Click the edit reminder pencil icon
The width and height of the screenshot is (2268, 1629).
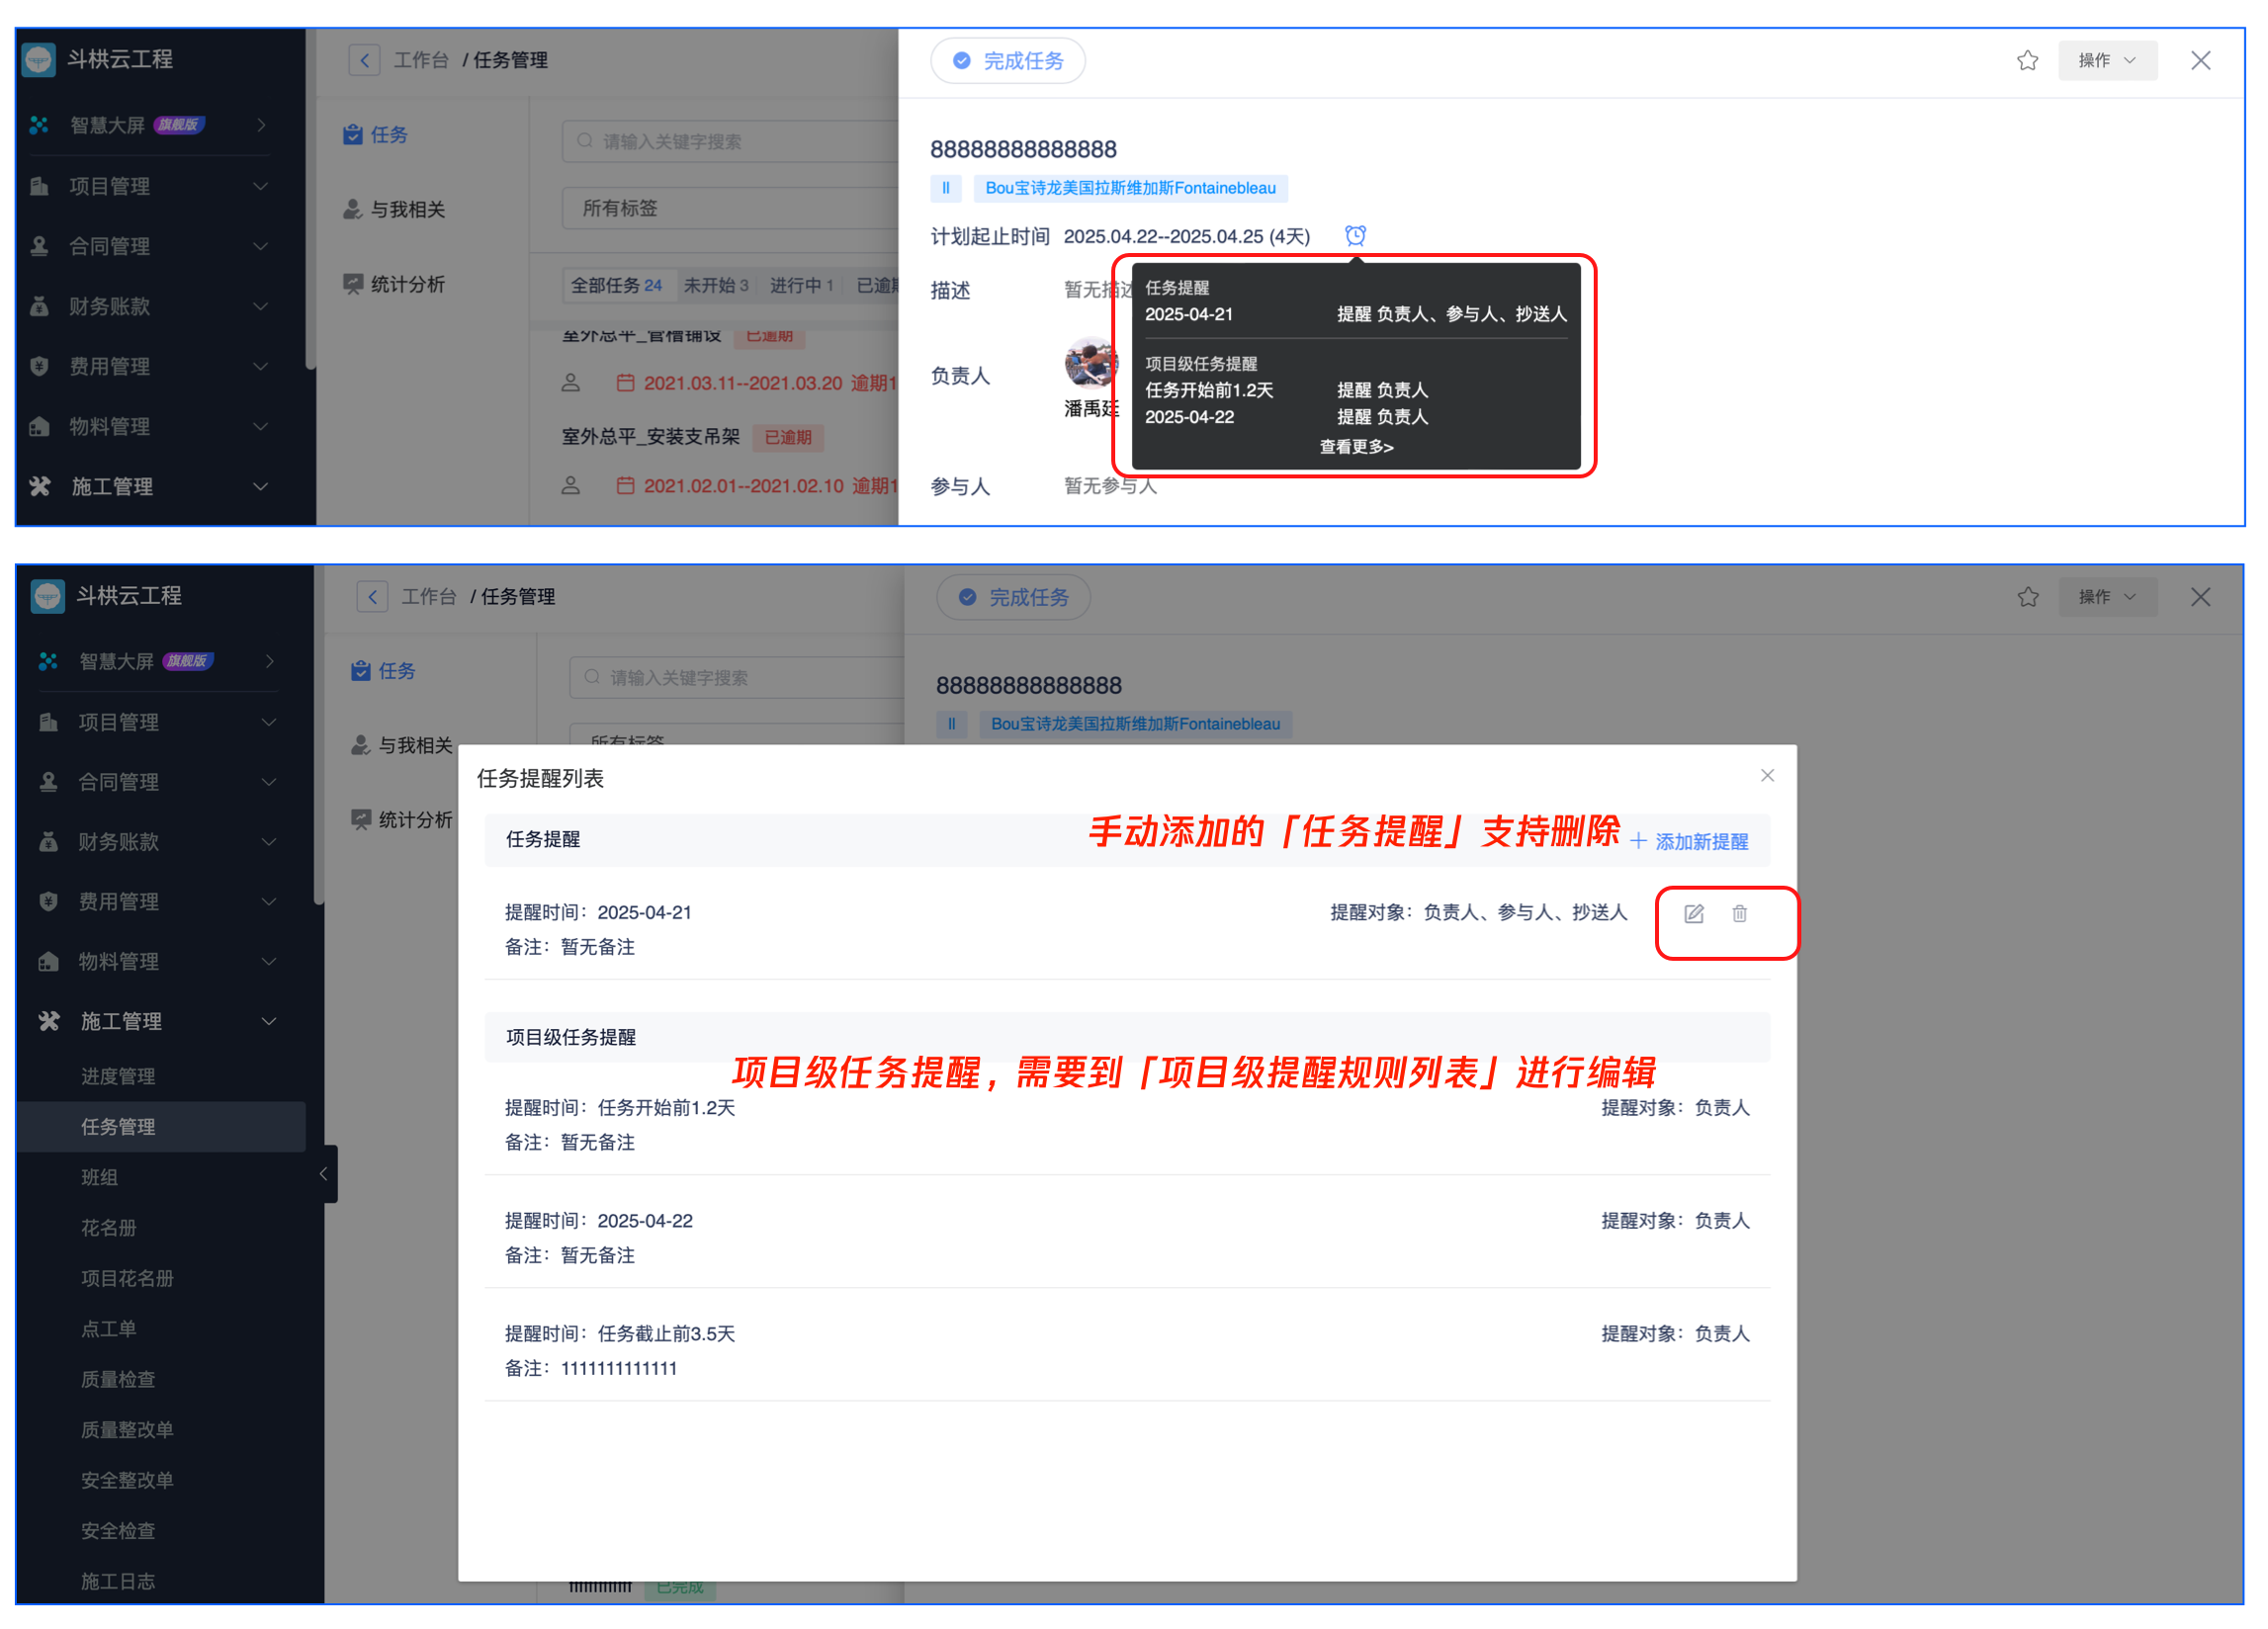(x=1693, y=914)
